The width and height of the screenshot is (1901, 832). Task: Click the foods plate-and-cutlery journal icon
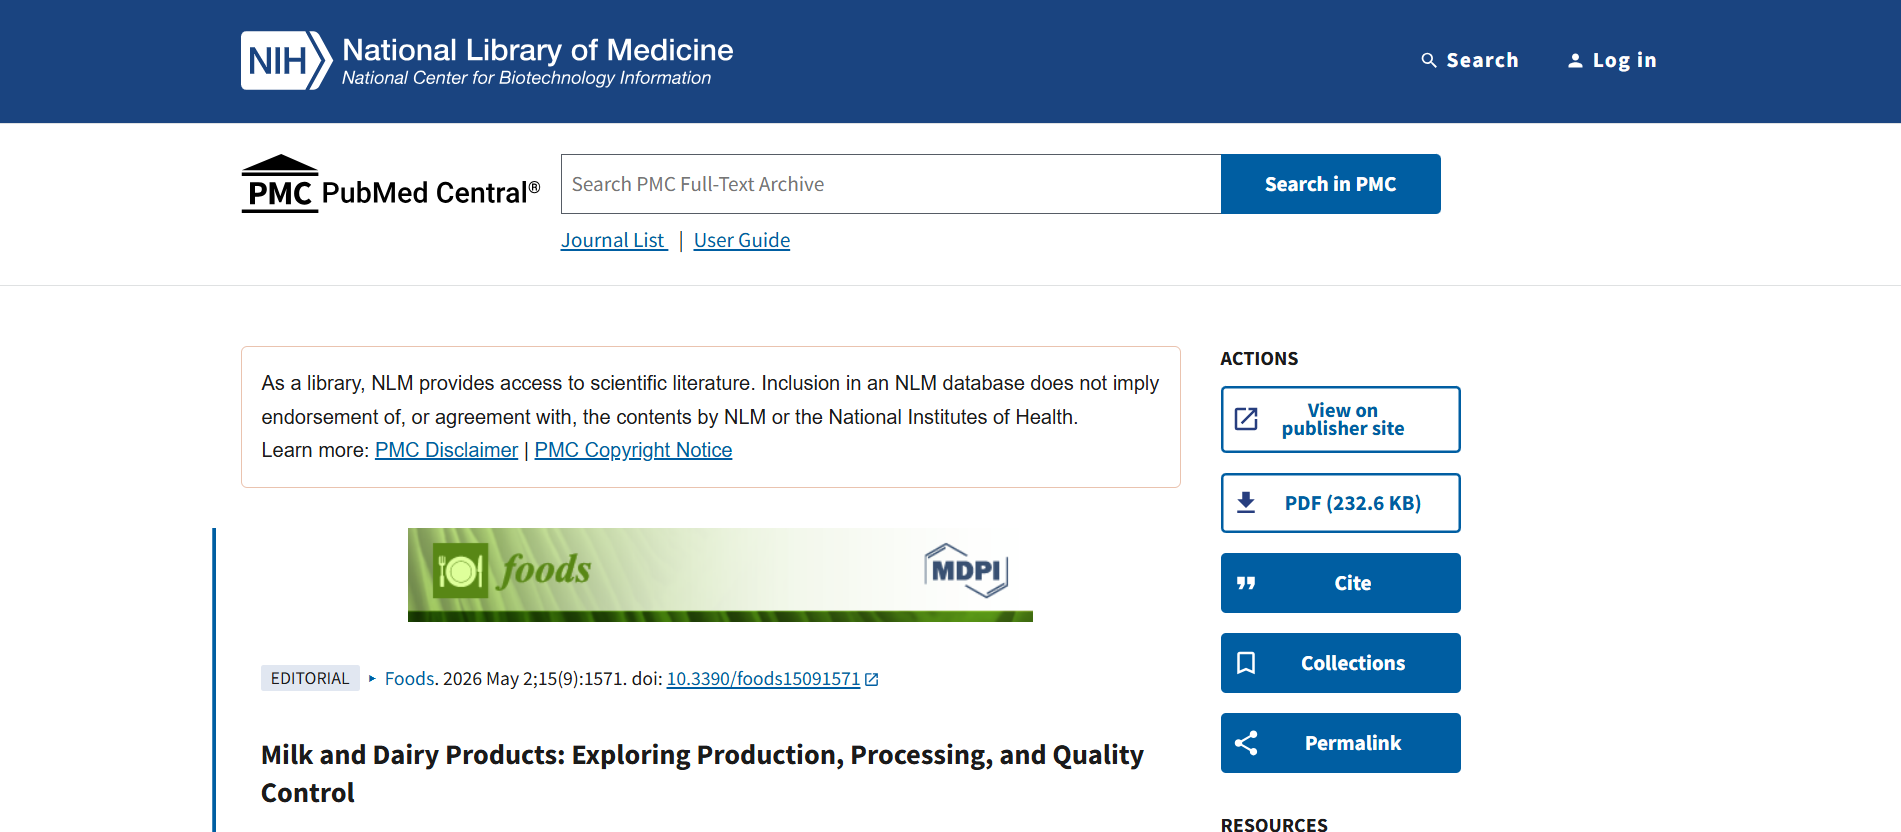coord(460,570)
